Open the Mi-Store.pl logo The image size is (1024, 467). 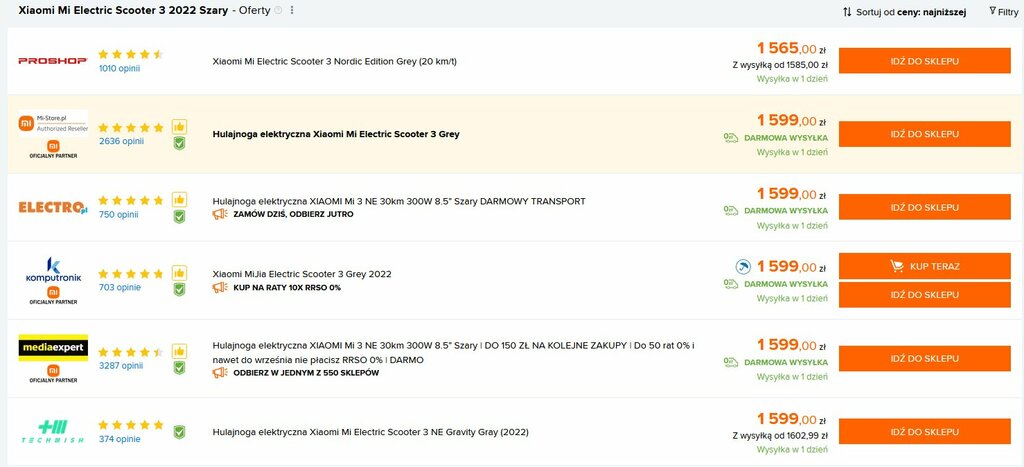pyautogui.click(x=53, y=123)
